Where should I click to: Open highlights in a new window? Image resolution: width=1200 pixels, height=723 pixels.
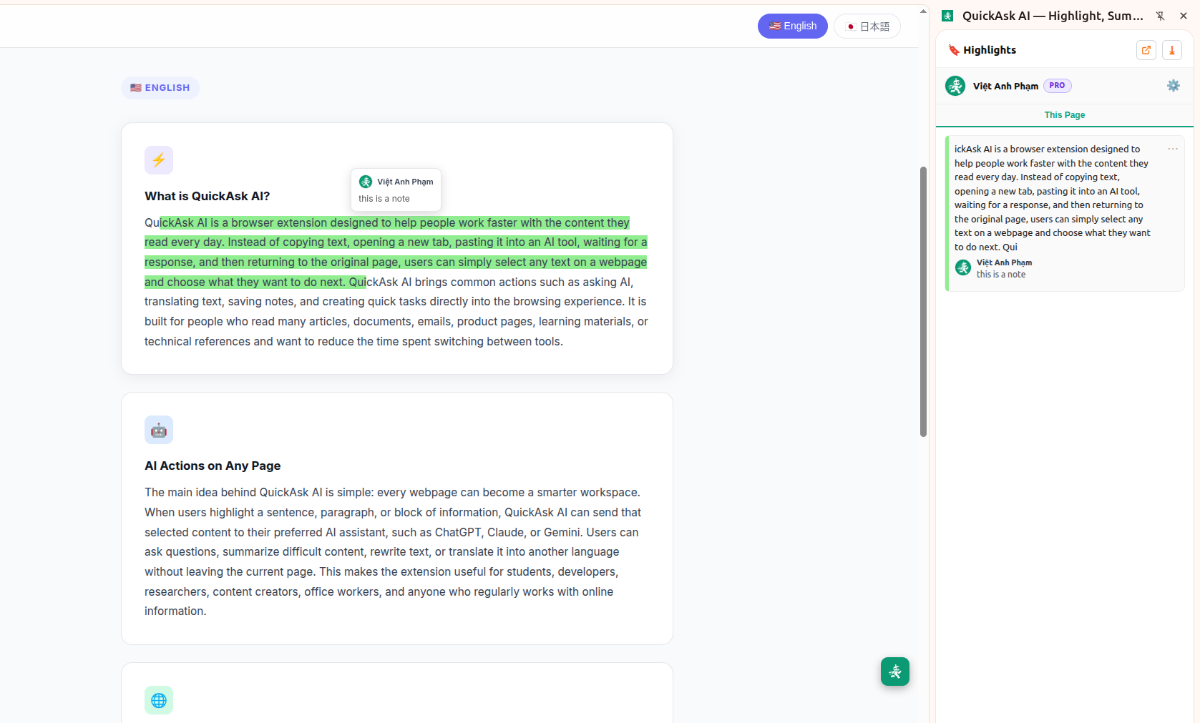[x=1146, y=50]
